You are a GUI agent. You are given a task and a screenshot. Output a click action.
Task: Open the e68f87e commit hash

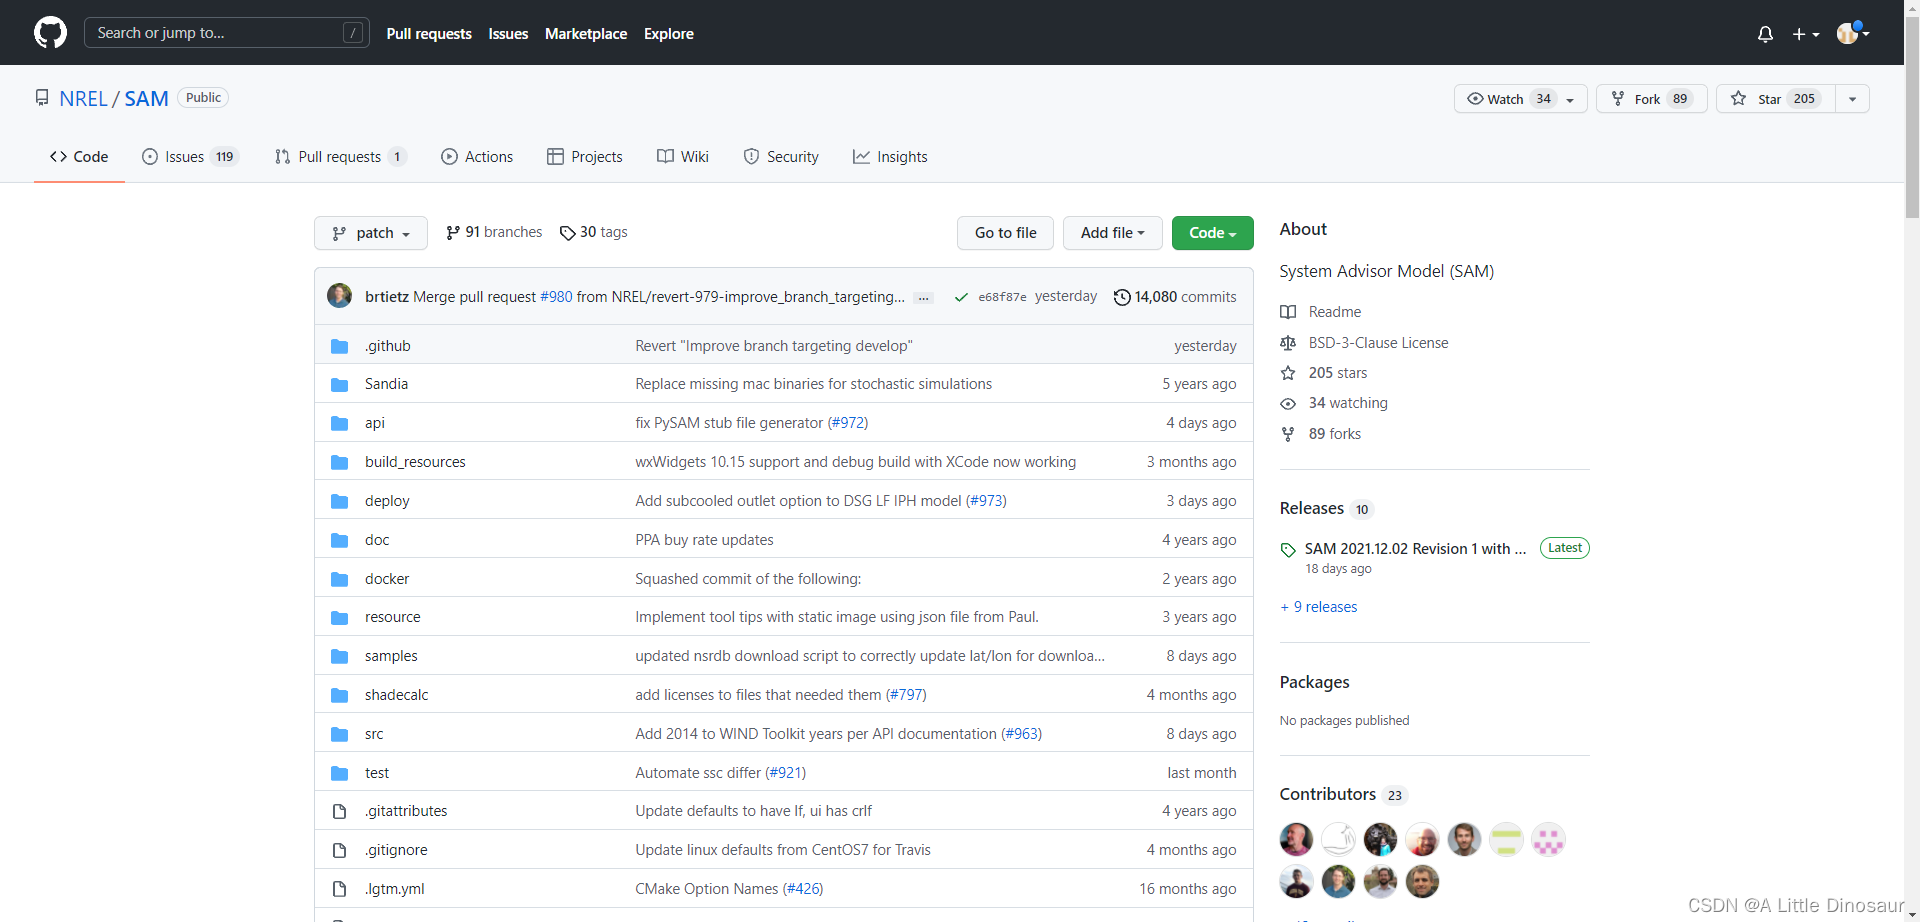1002,297
